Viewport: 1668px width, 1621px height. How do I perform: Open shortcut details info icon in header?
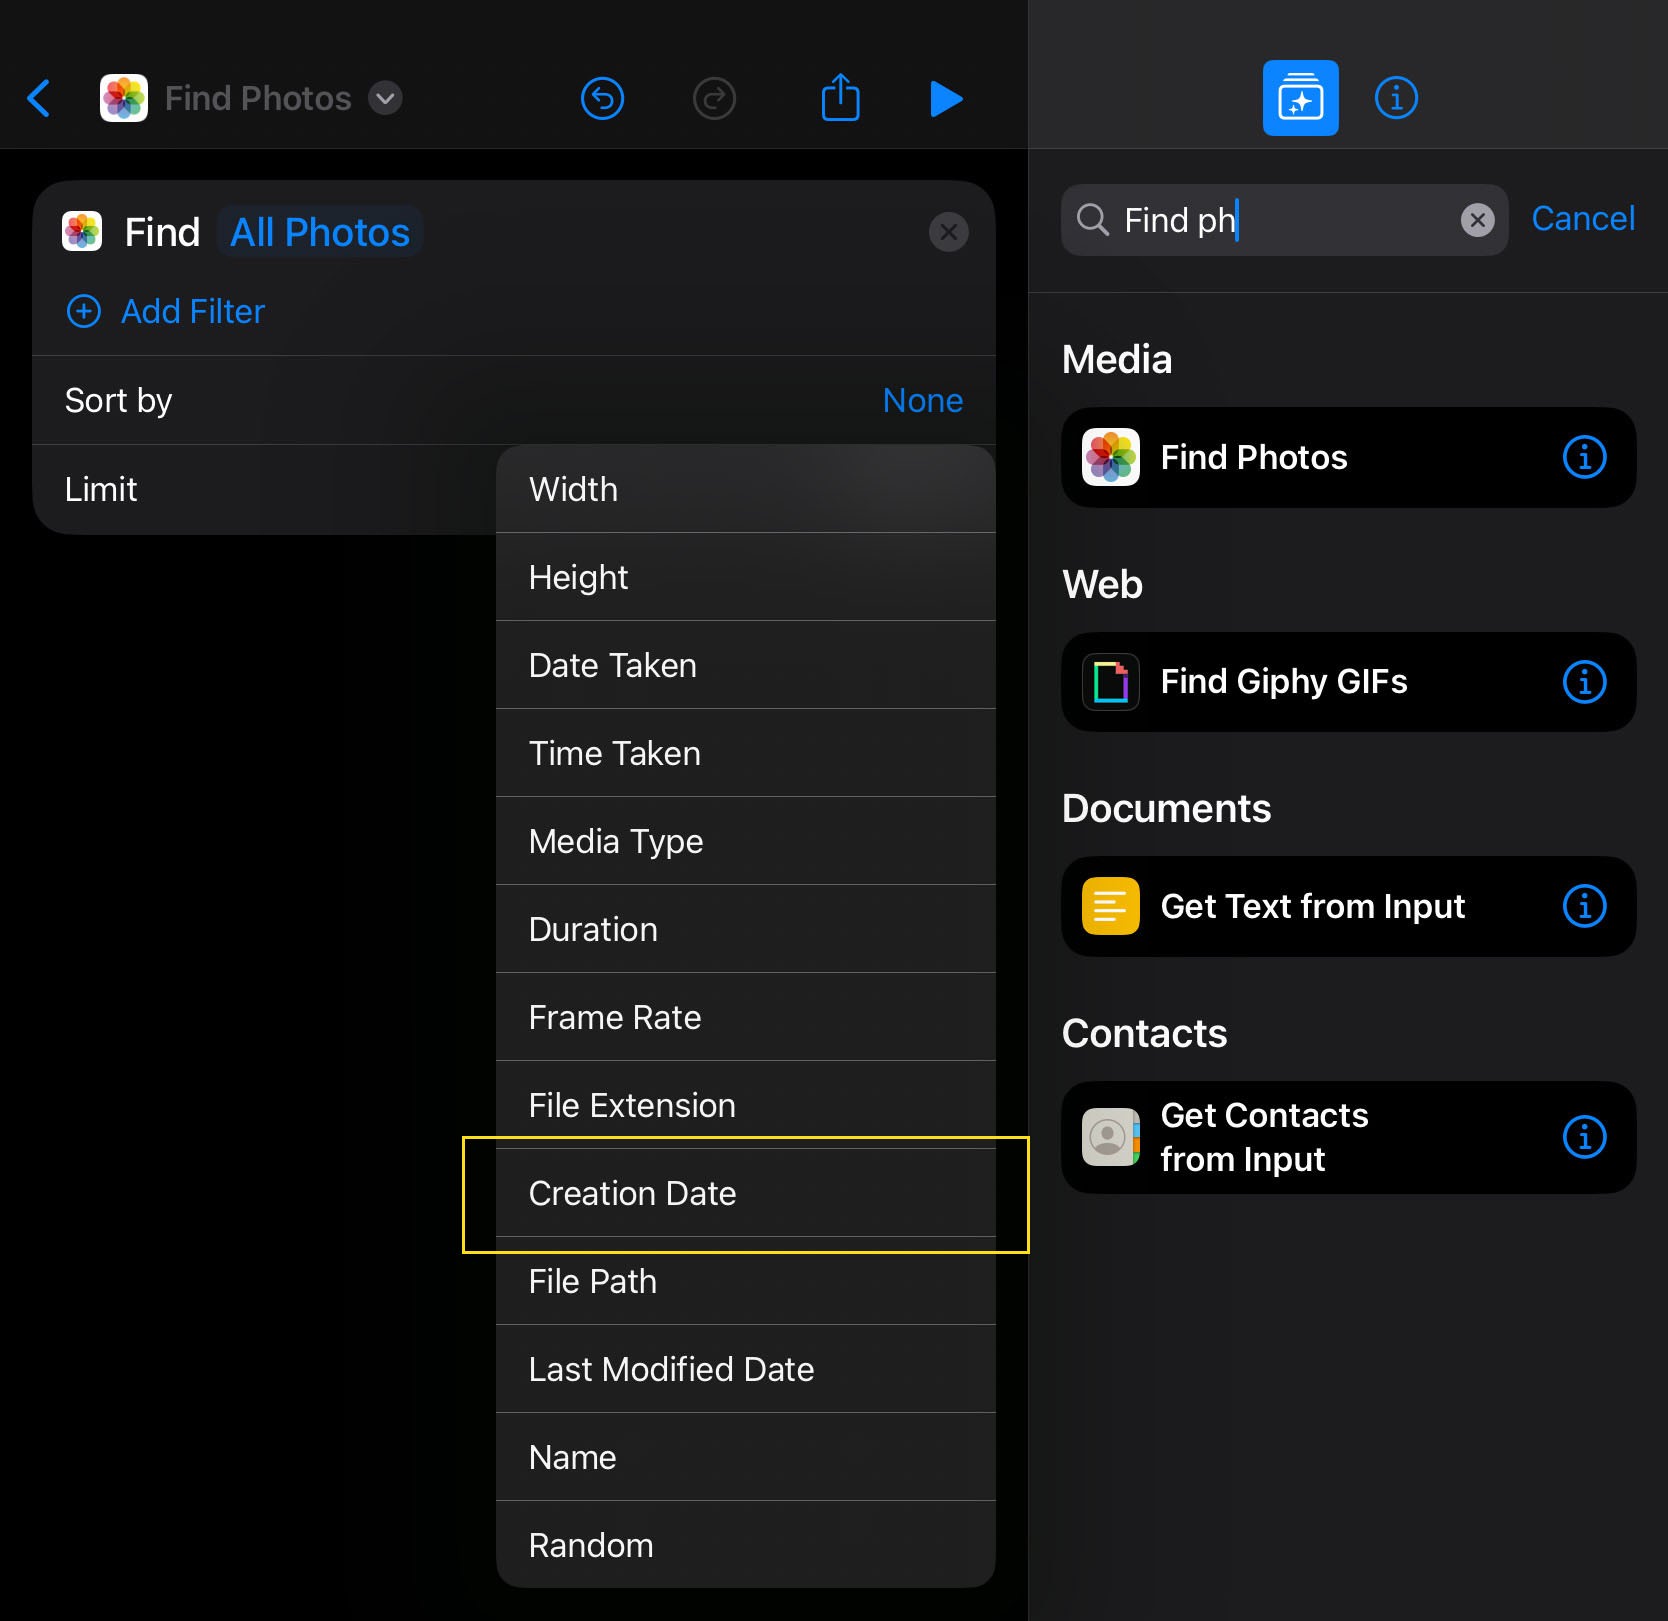tap(1396, 98)
